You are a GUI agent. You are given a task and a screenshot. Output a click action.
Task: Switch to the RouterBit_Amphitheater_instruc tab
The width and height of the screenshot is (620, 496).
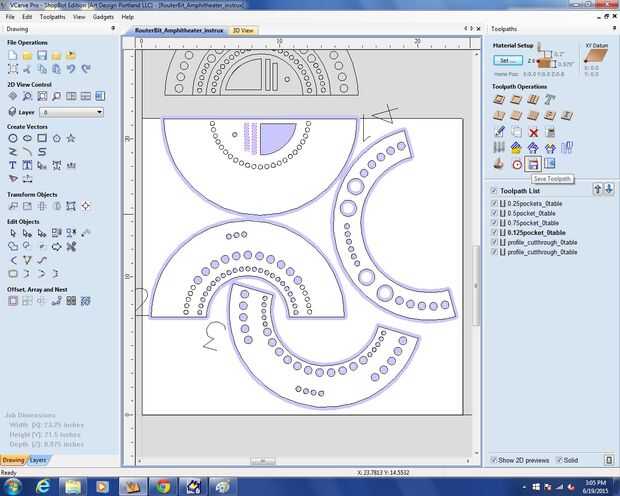point(179,30)
